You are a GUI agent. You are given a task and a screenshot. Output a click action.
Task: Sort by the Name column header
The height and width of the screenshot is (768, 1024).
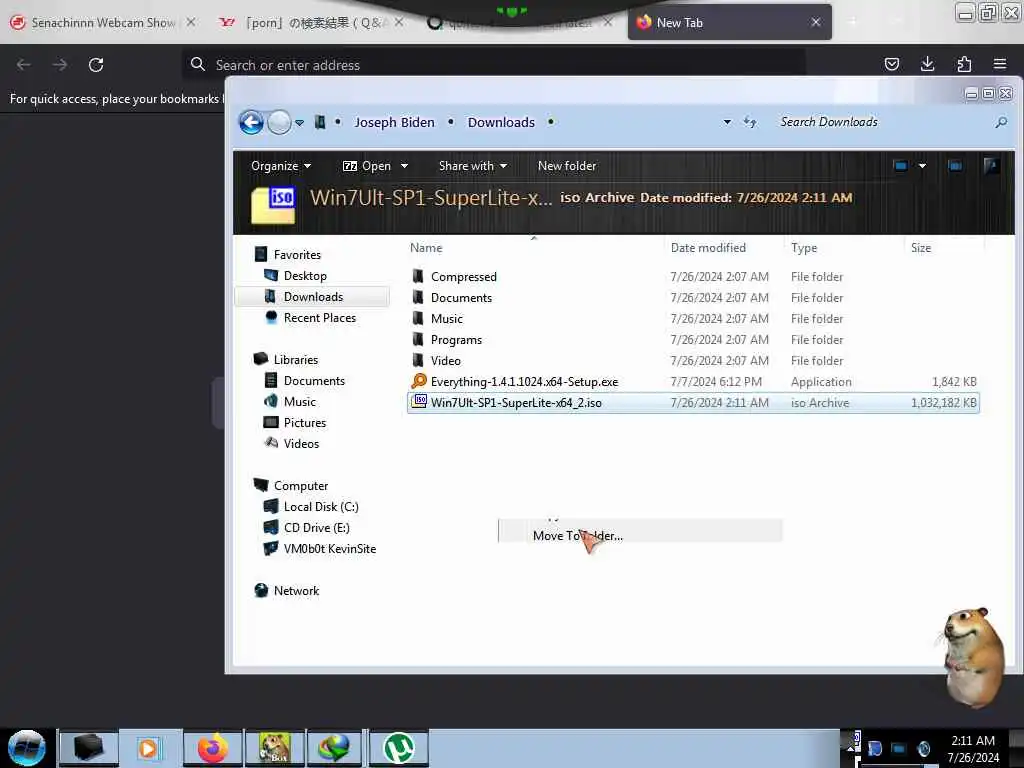click(426, 248)
